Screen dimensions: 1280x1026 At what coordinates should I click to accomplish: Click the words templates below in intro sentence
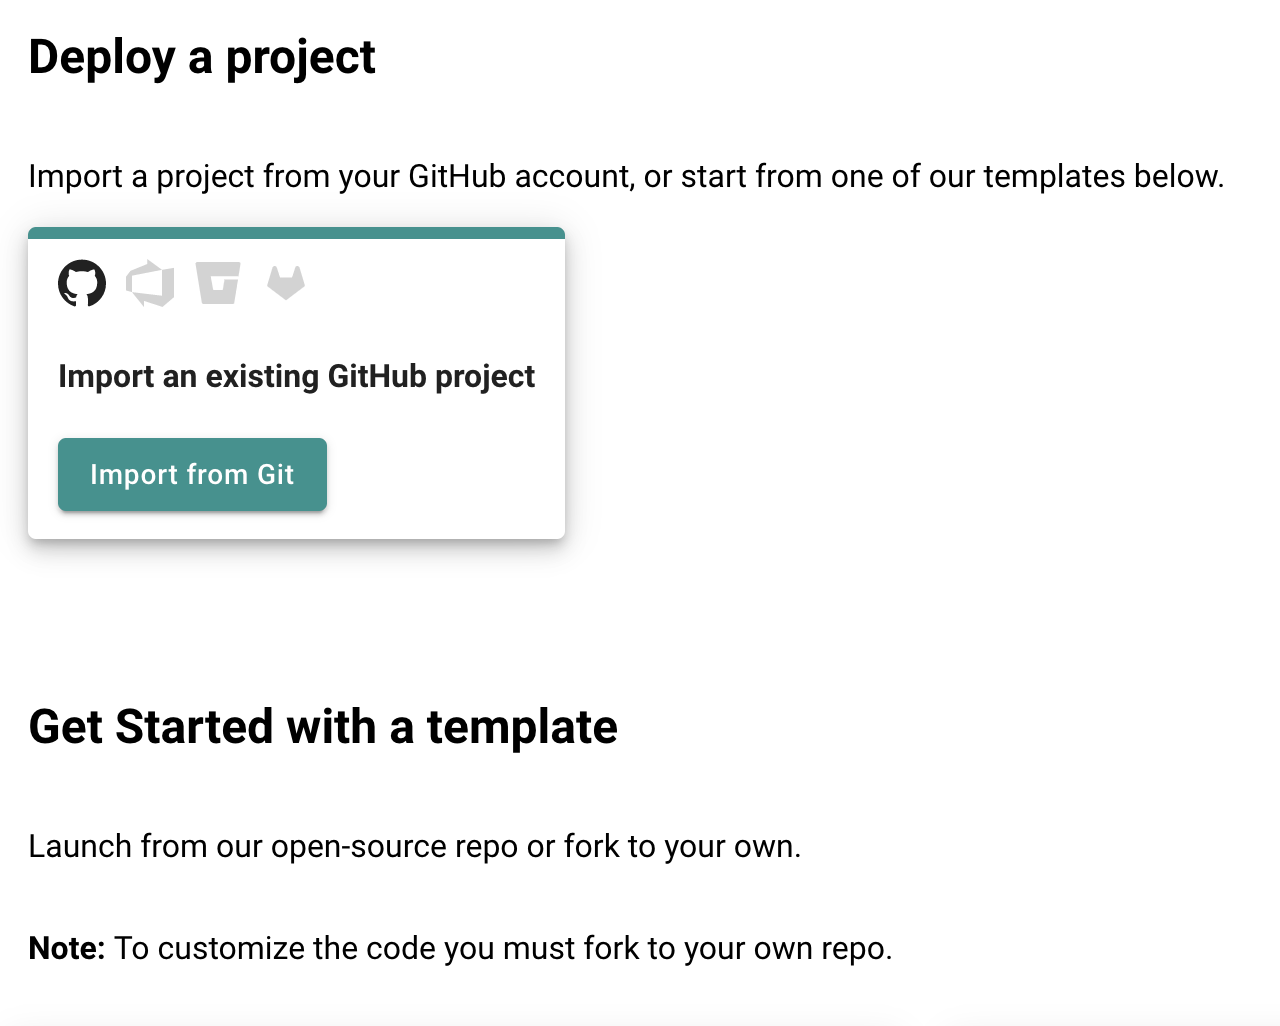point(1104,176)
